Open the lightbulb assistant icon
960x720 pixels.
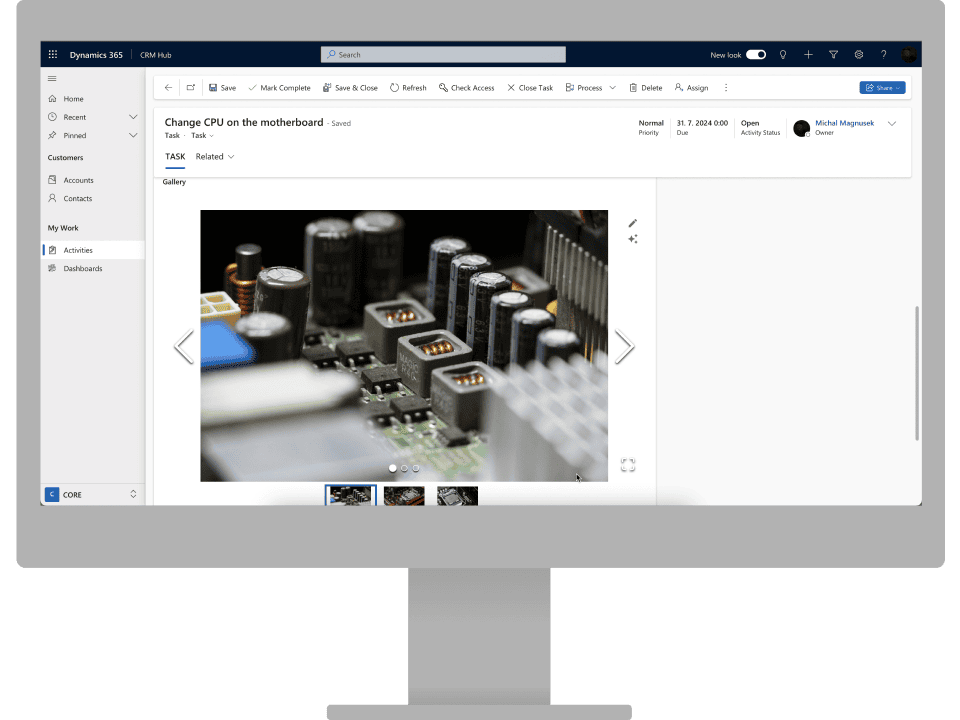pyautogui.click(x=783, y=55)
